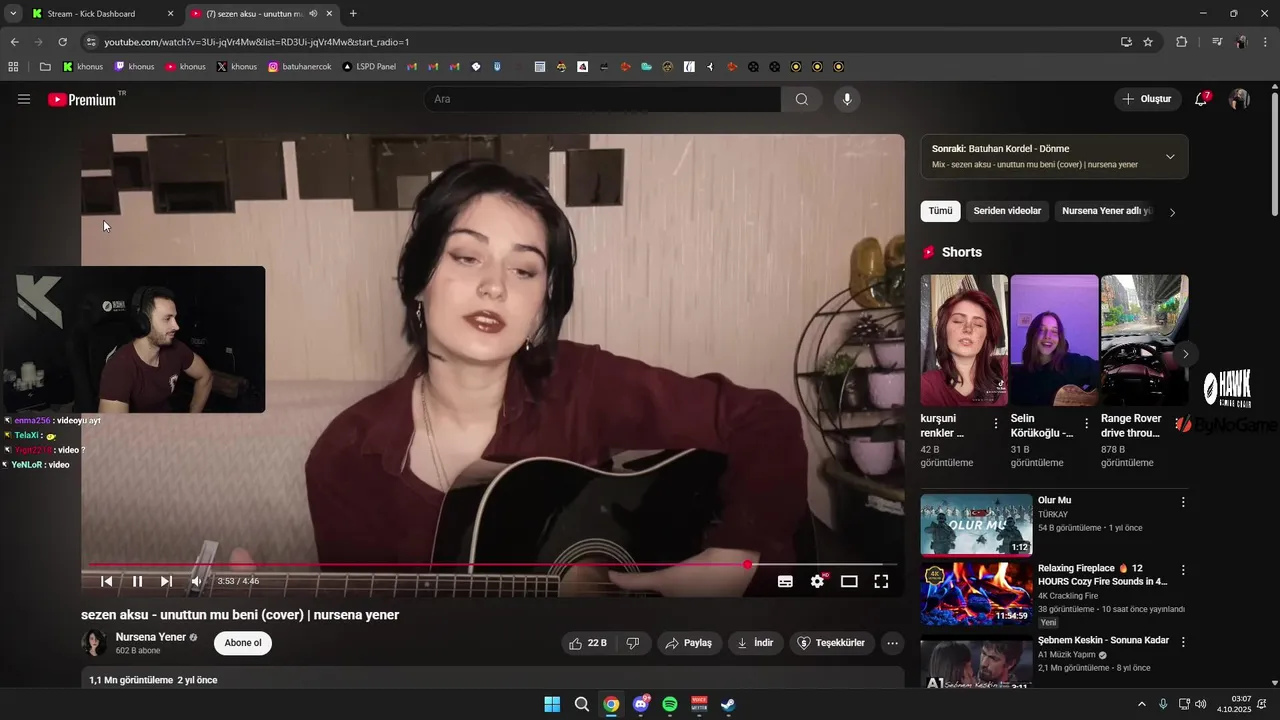Toggle subtitles in the player

786,581
